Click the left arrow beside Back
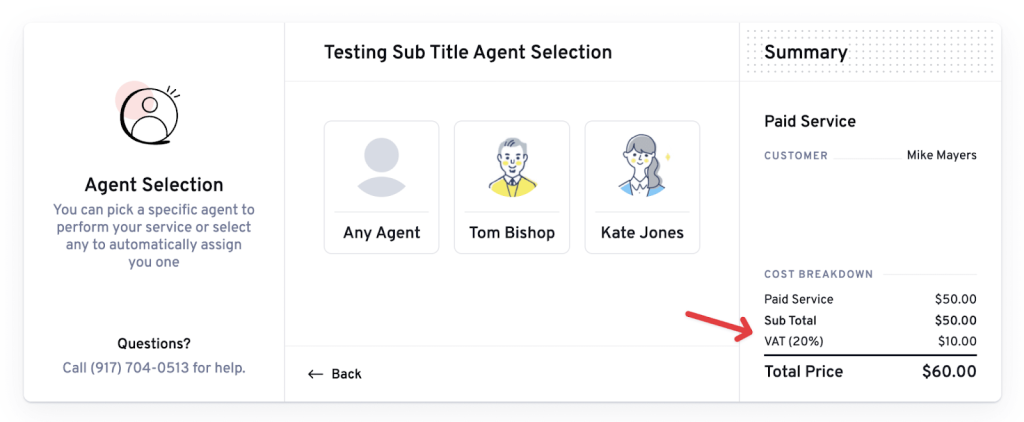 tap(316, 374)
